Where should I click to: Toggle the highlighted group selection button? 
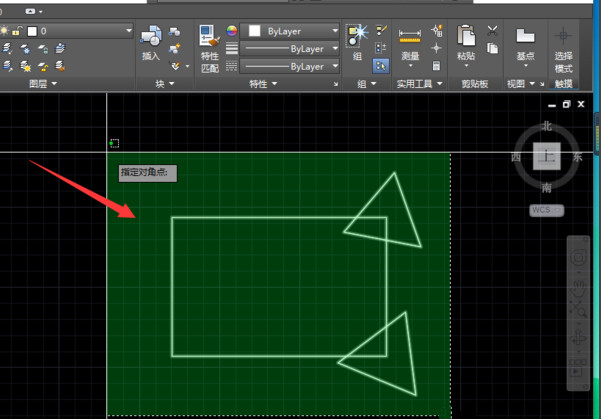pos(381,65)
